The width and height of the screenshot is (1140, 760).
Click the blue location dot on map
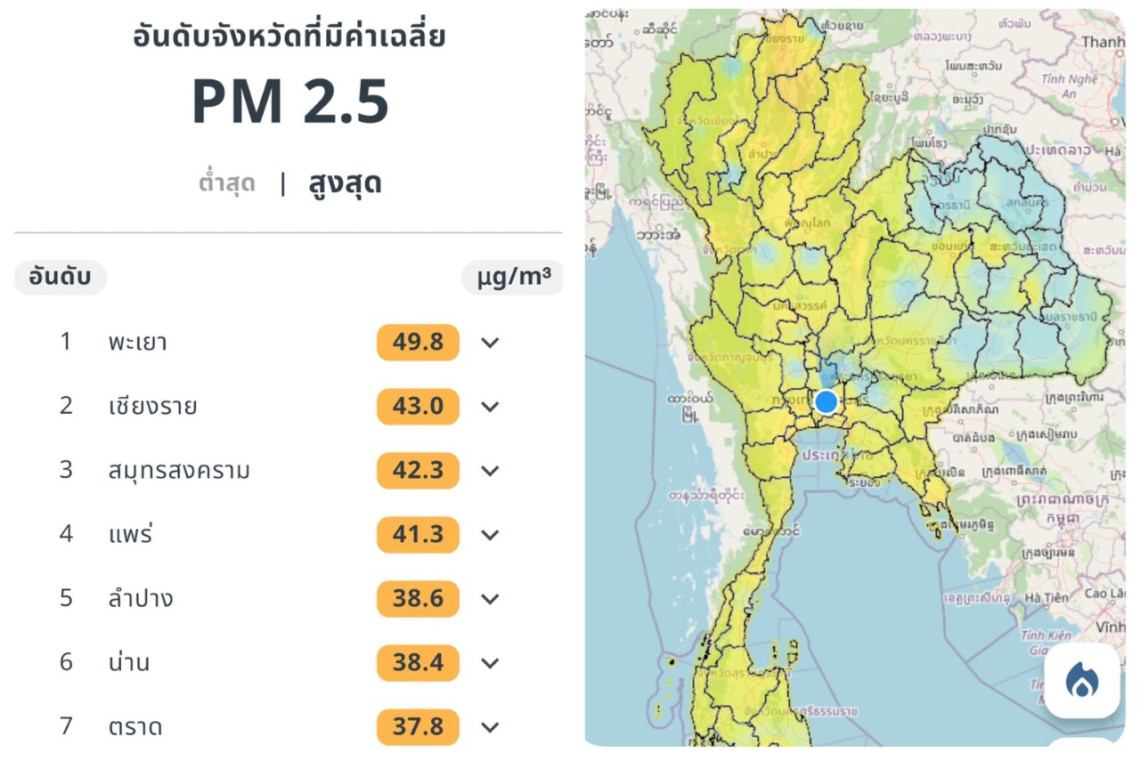pos(826,402)
